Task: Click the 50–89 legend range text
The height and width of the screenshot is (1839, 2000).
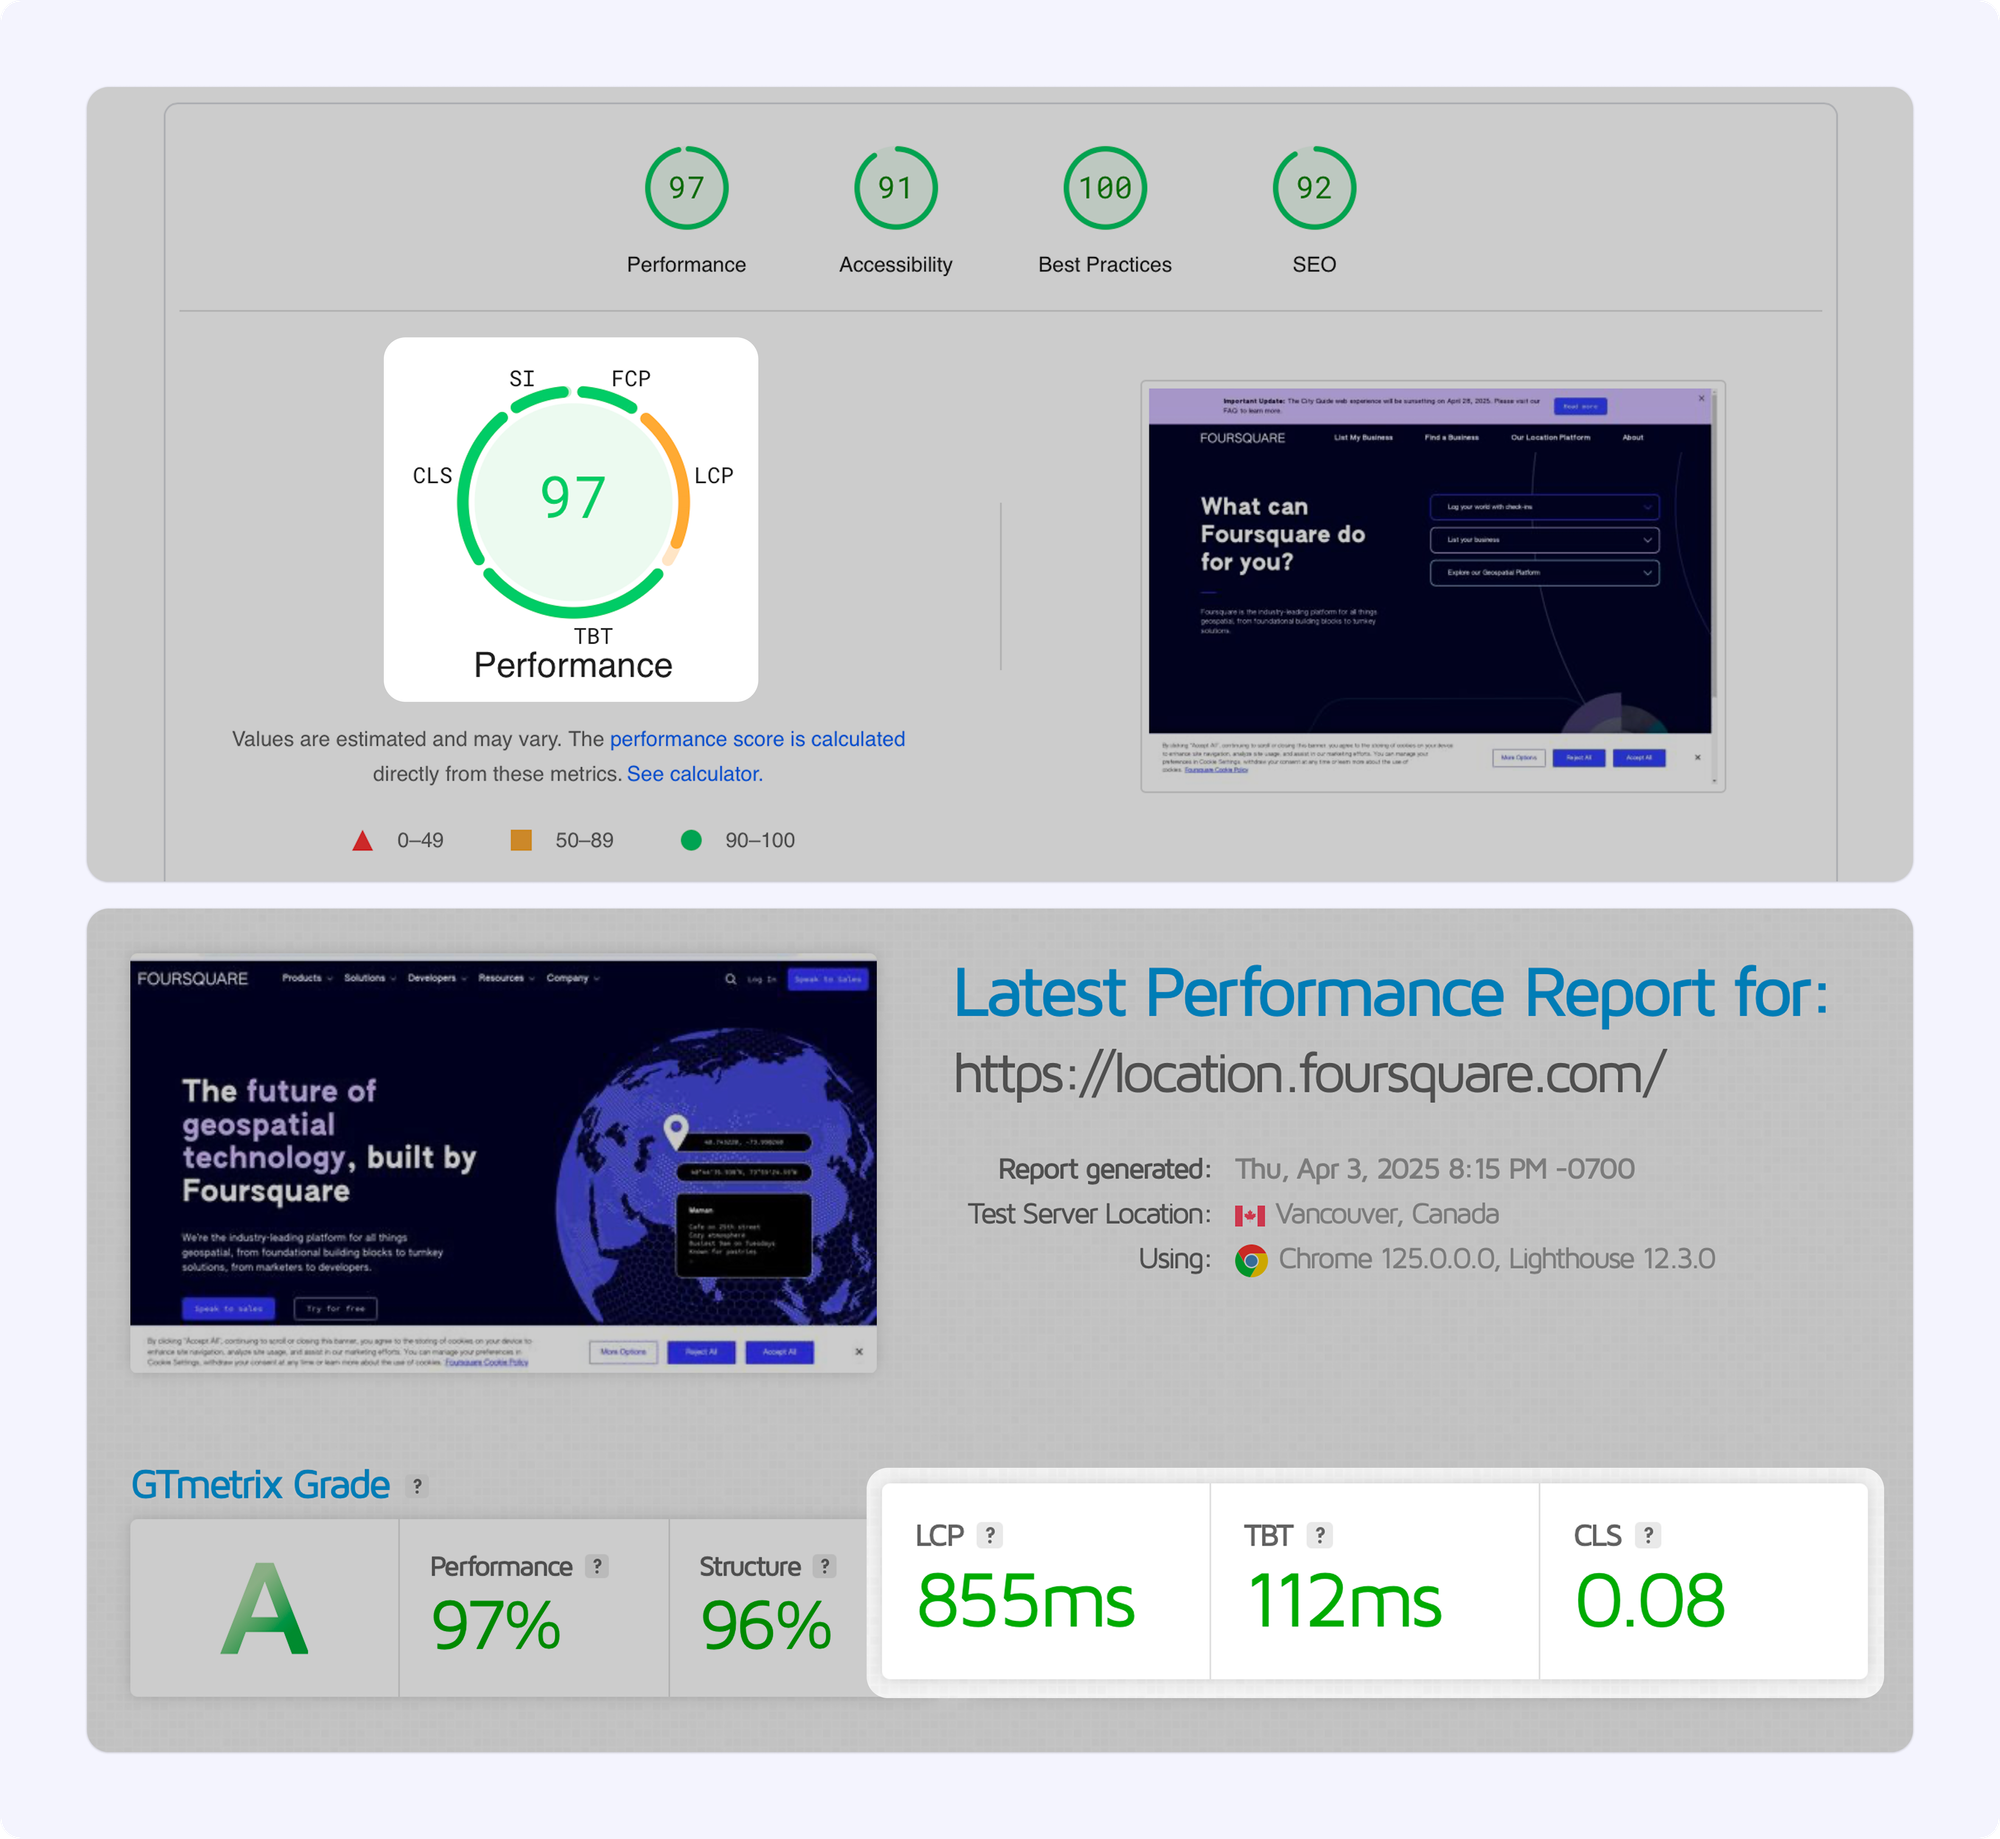Action: (585, 841)
